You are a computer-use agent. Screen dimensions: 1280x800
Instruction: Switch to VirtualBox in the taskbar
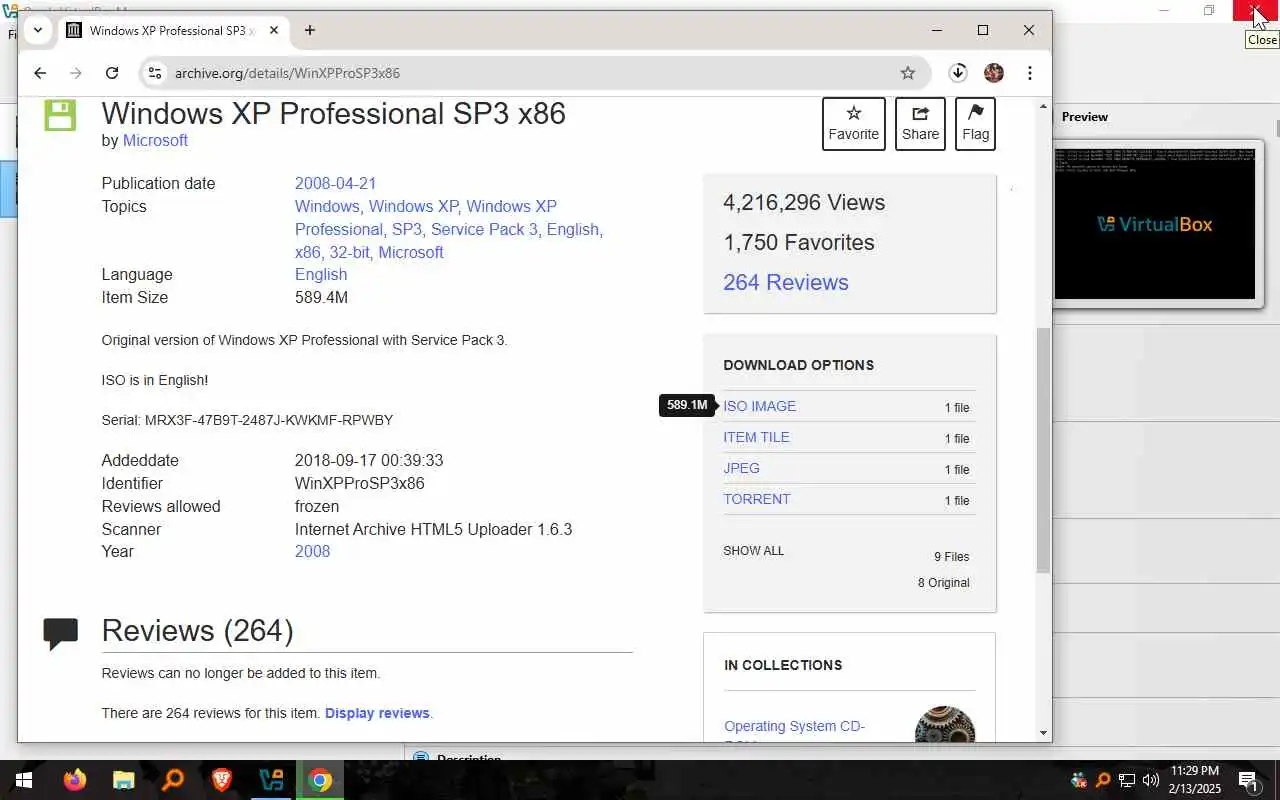point(270,780)
